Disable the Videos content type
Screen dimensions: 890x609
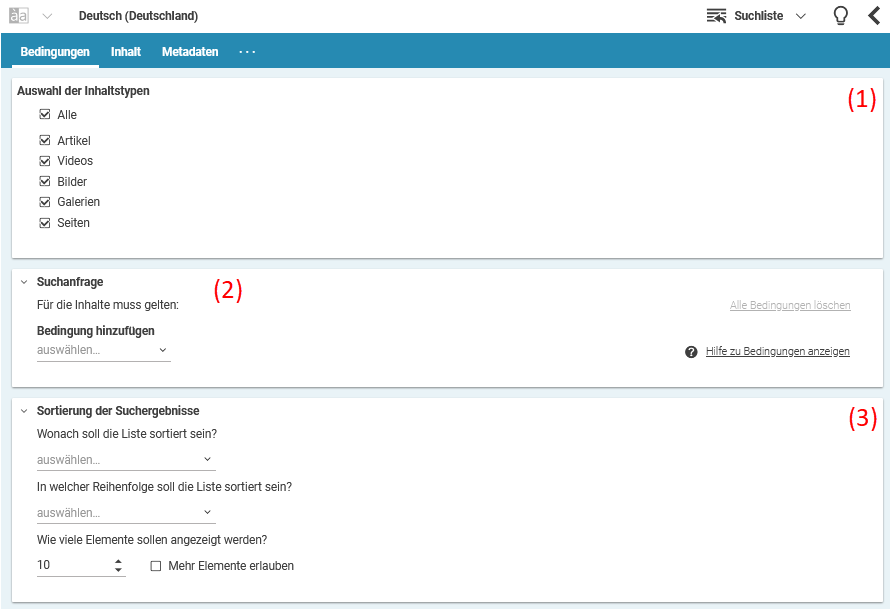pos(44,160)
